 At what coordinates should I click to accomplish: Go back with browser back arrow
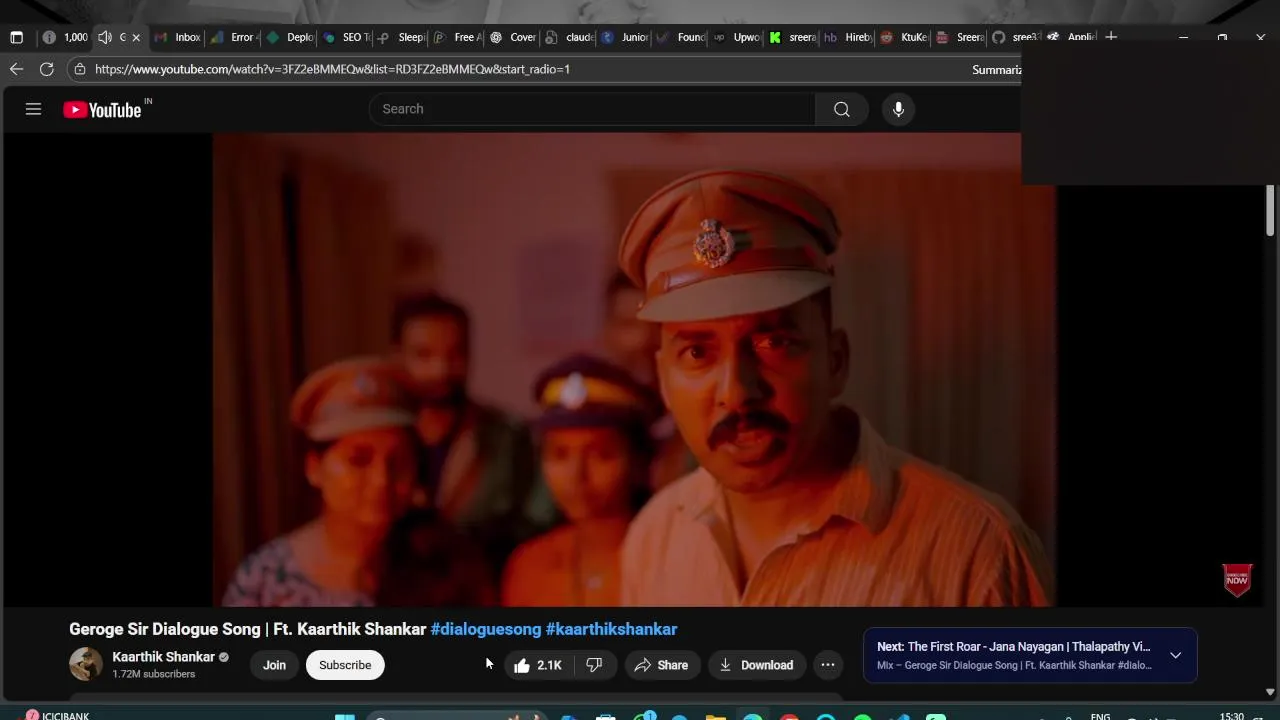(x=16, y=69)
